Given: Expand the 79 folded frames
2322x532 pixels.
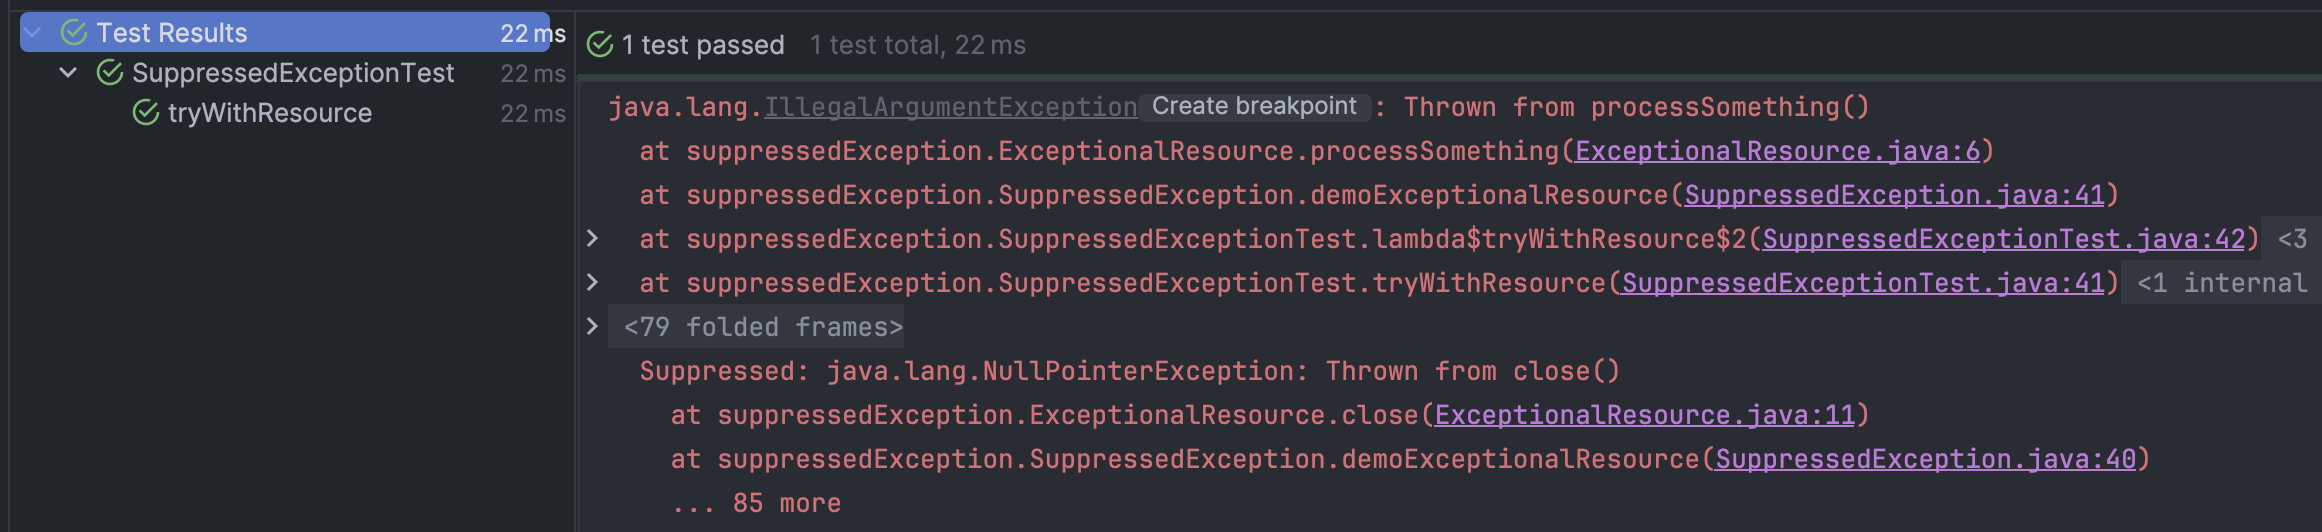Looking at the screenshot, I should [592, 327].
